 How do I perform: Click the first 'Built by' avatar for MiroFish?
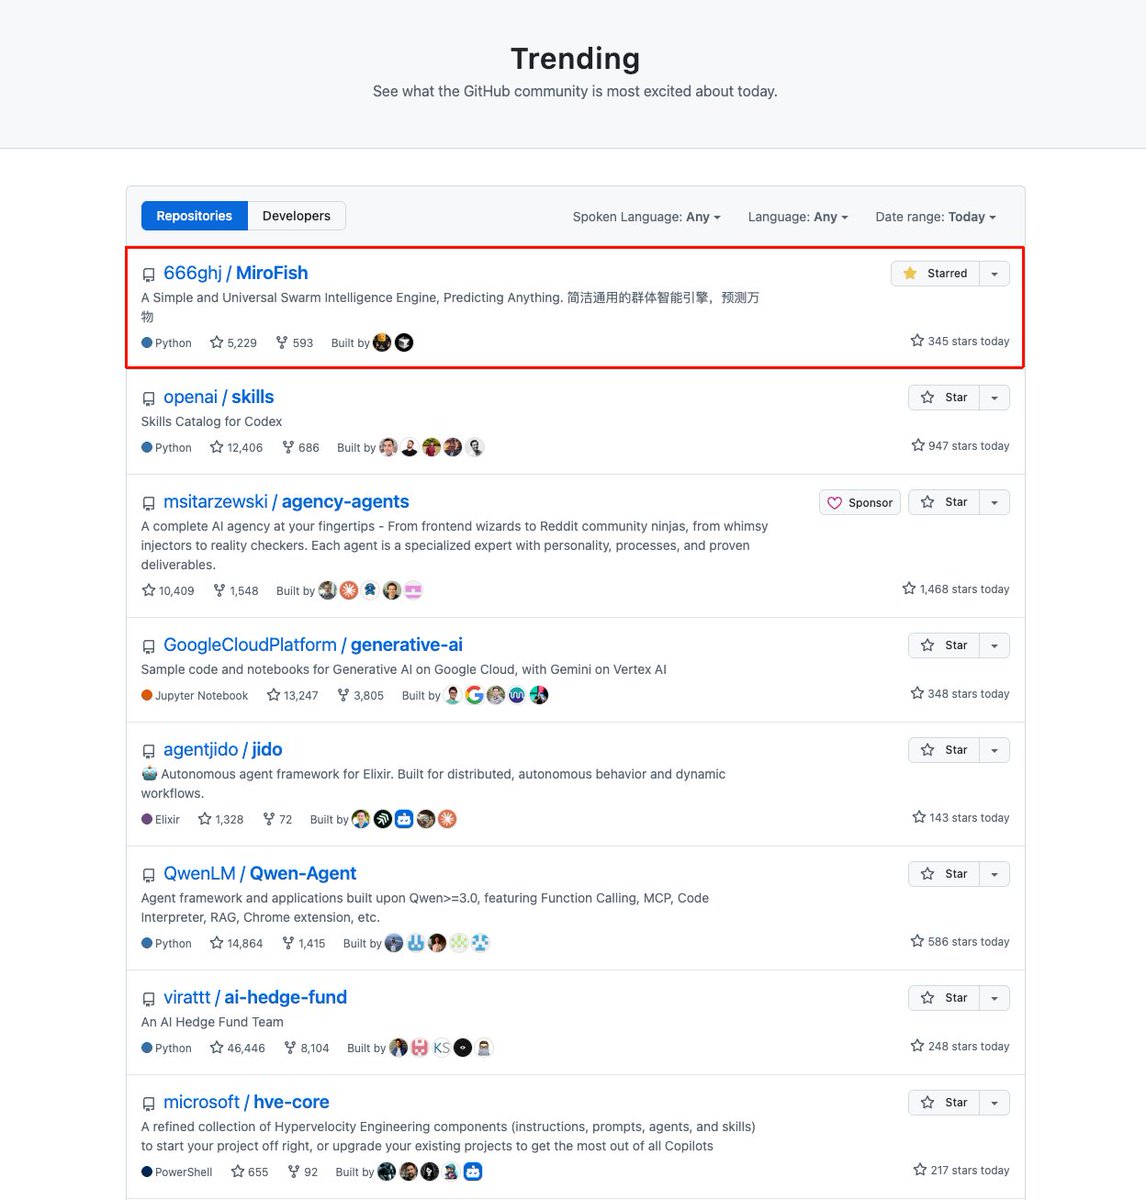[382, 342]
